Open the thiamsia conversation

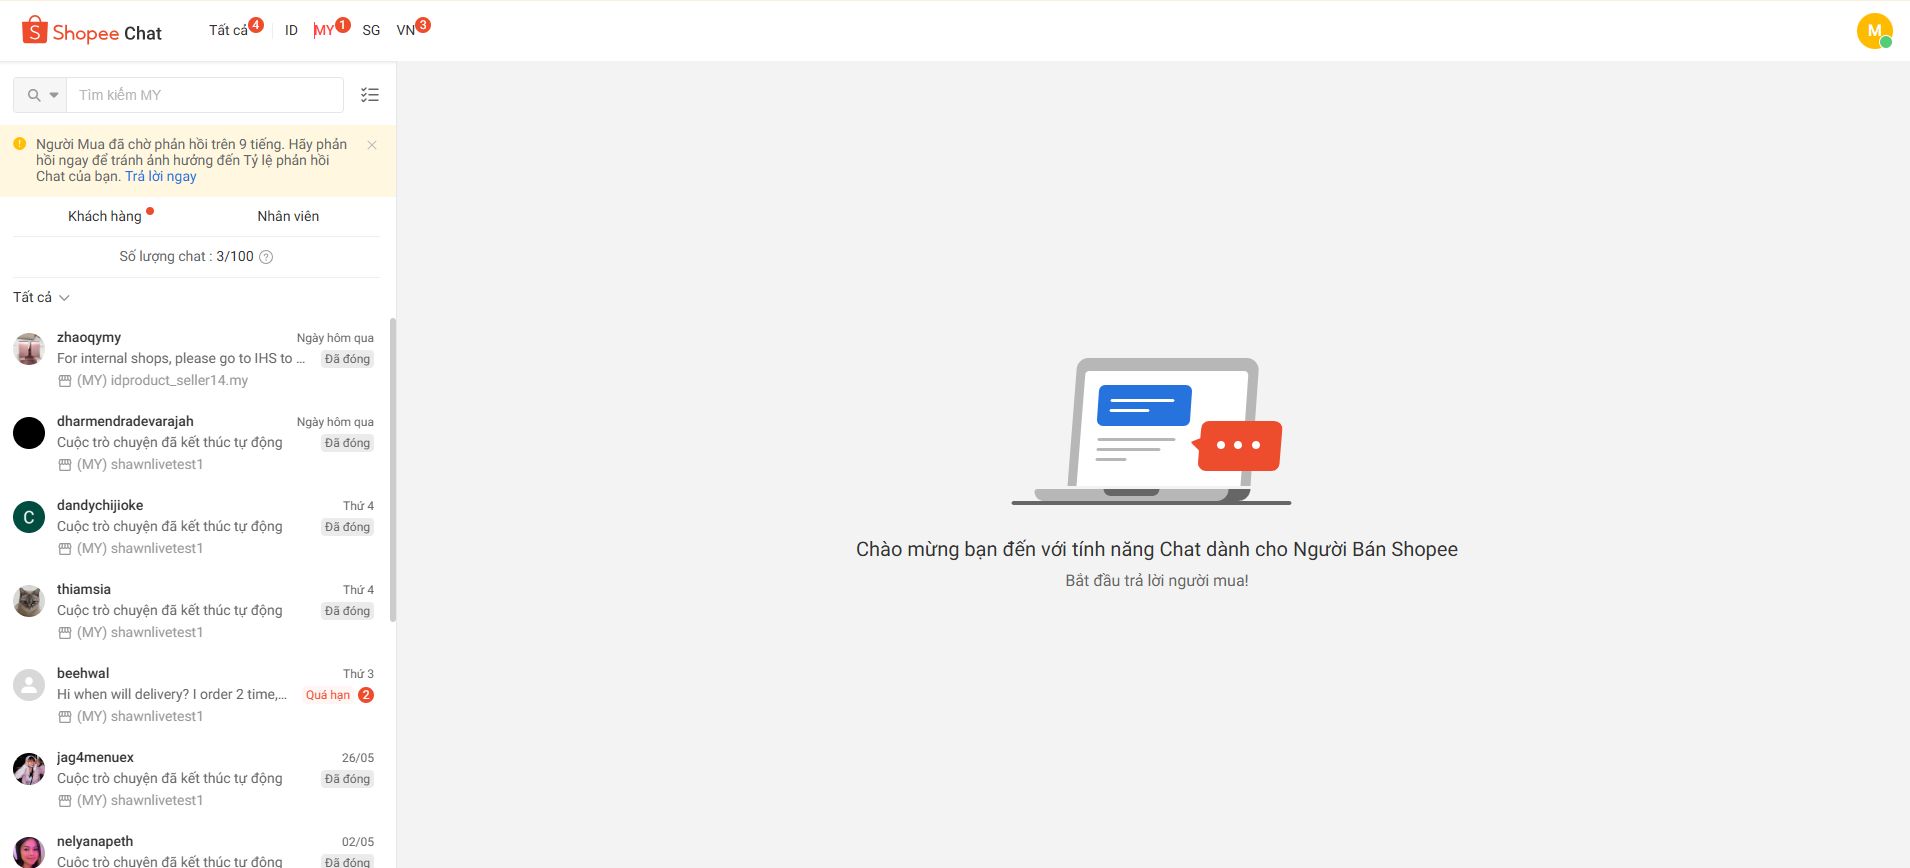click(x=196, y=611)
